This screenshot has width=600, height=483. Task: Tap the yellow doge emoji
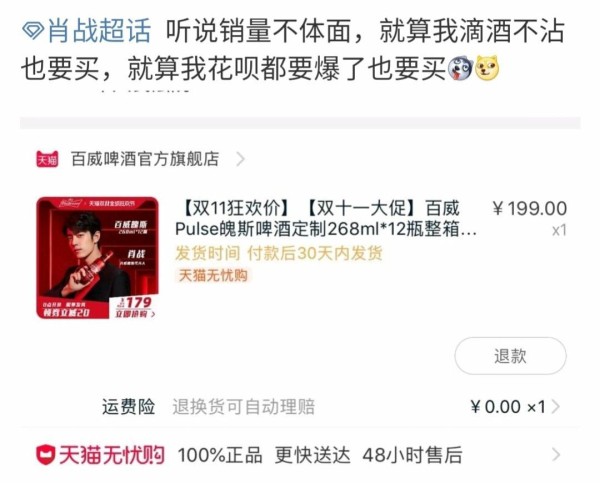[487, 69]
